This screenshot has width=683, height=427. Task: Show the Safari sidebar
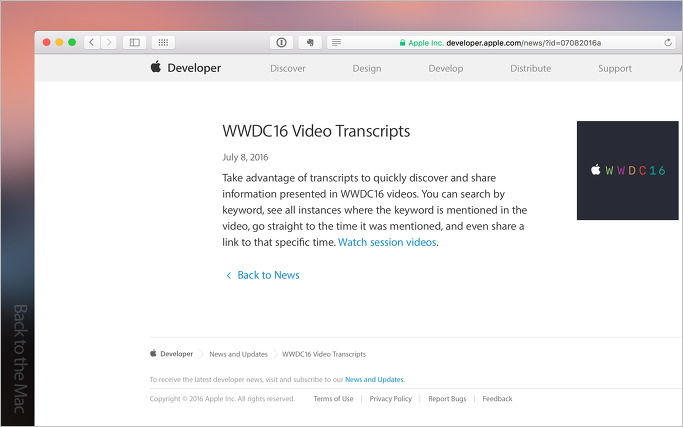click(135, 42)
